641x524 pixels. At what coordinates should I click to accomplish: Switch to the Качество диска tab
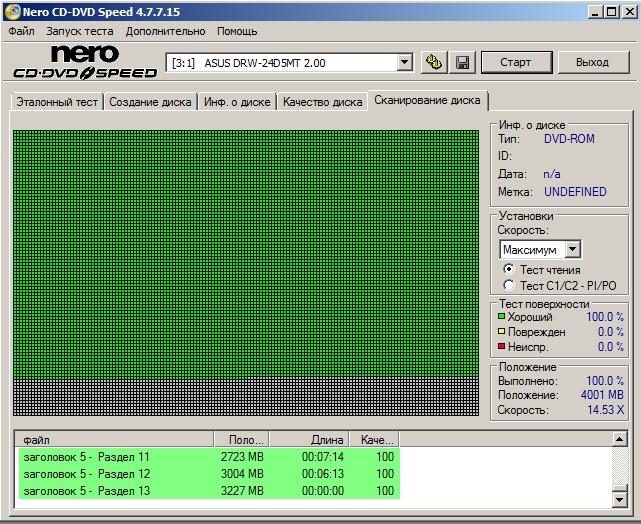coord(322,102)
